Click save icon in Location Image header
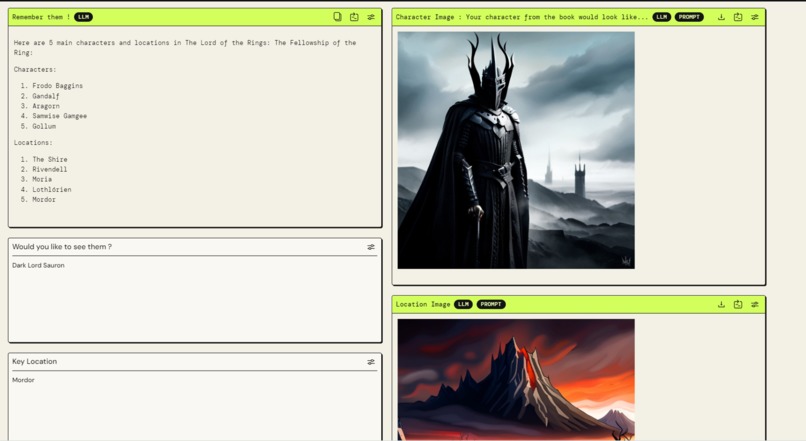The height and width of the screenshot is (441, 806). tap(738, 304)
